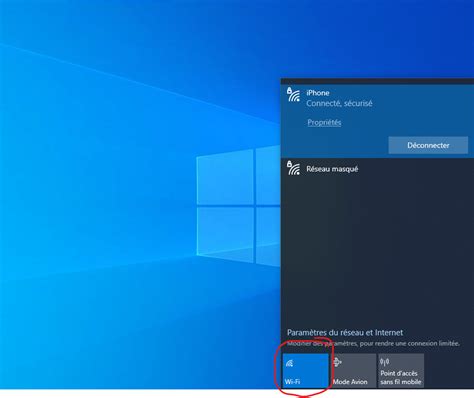
Task: Enable Mode Avion tile
Action: point(354,371)
